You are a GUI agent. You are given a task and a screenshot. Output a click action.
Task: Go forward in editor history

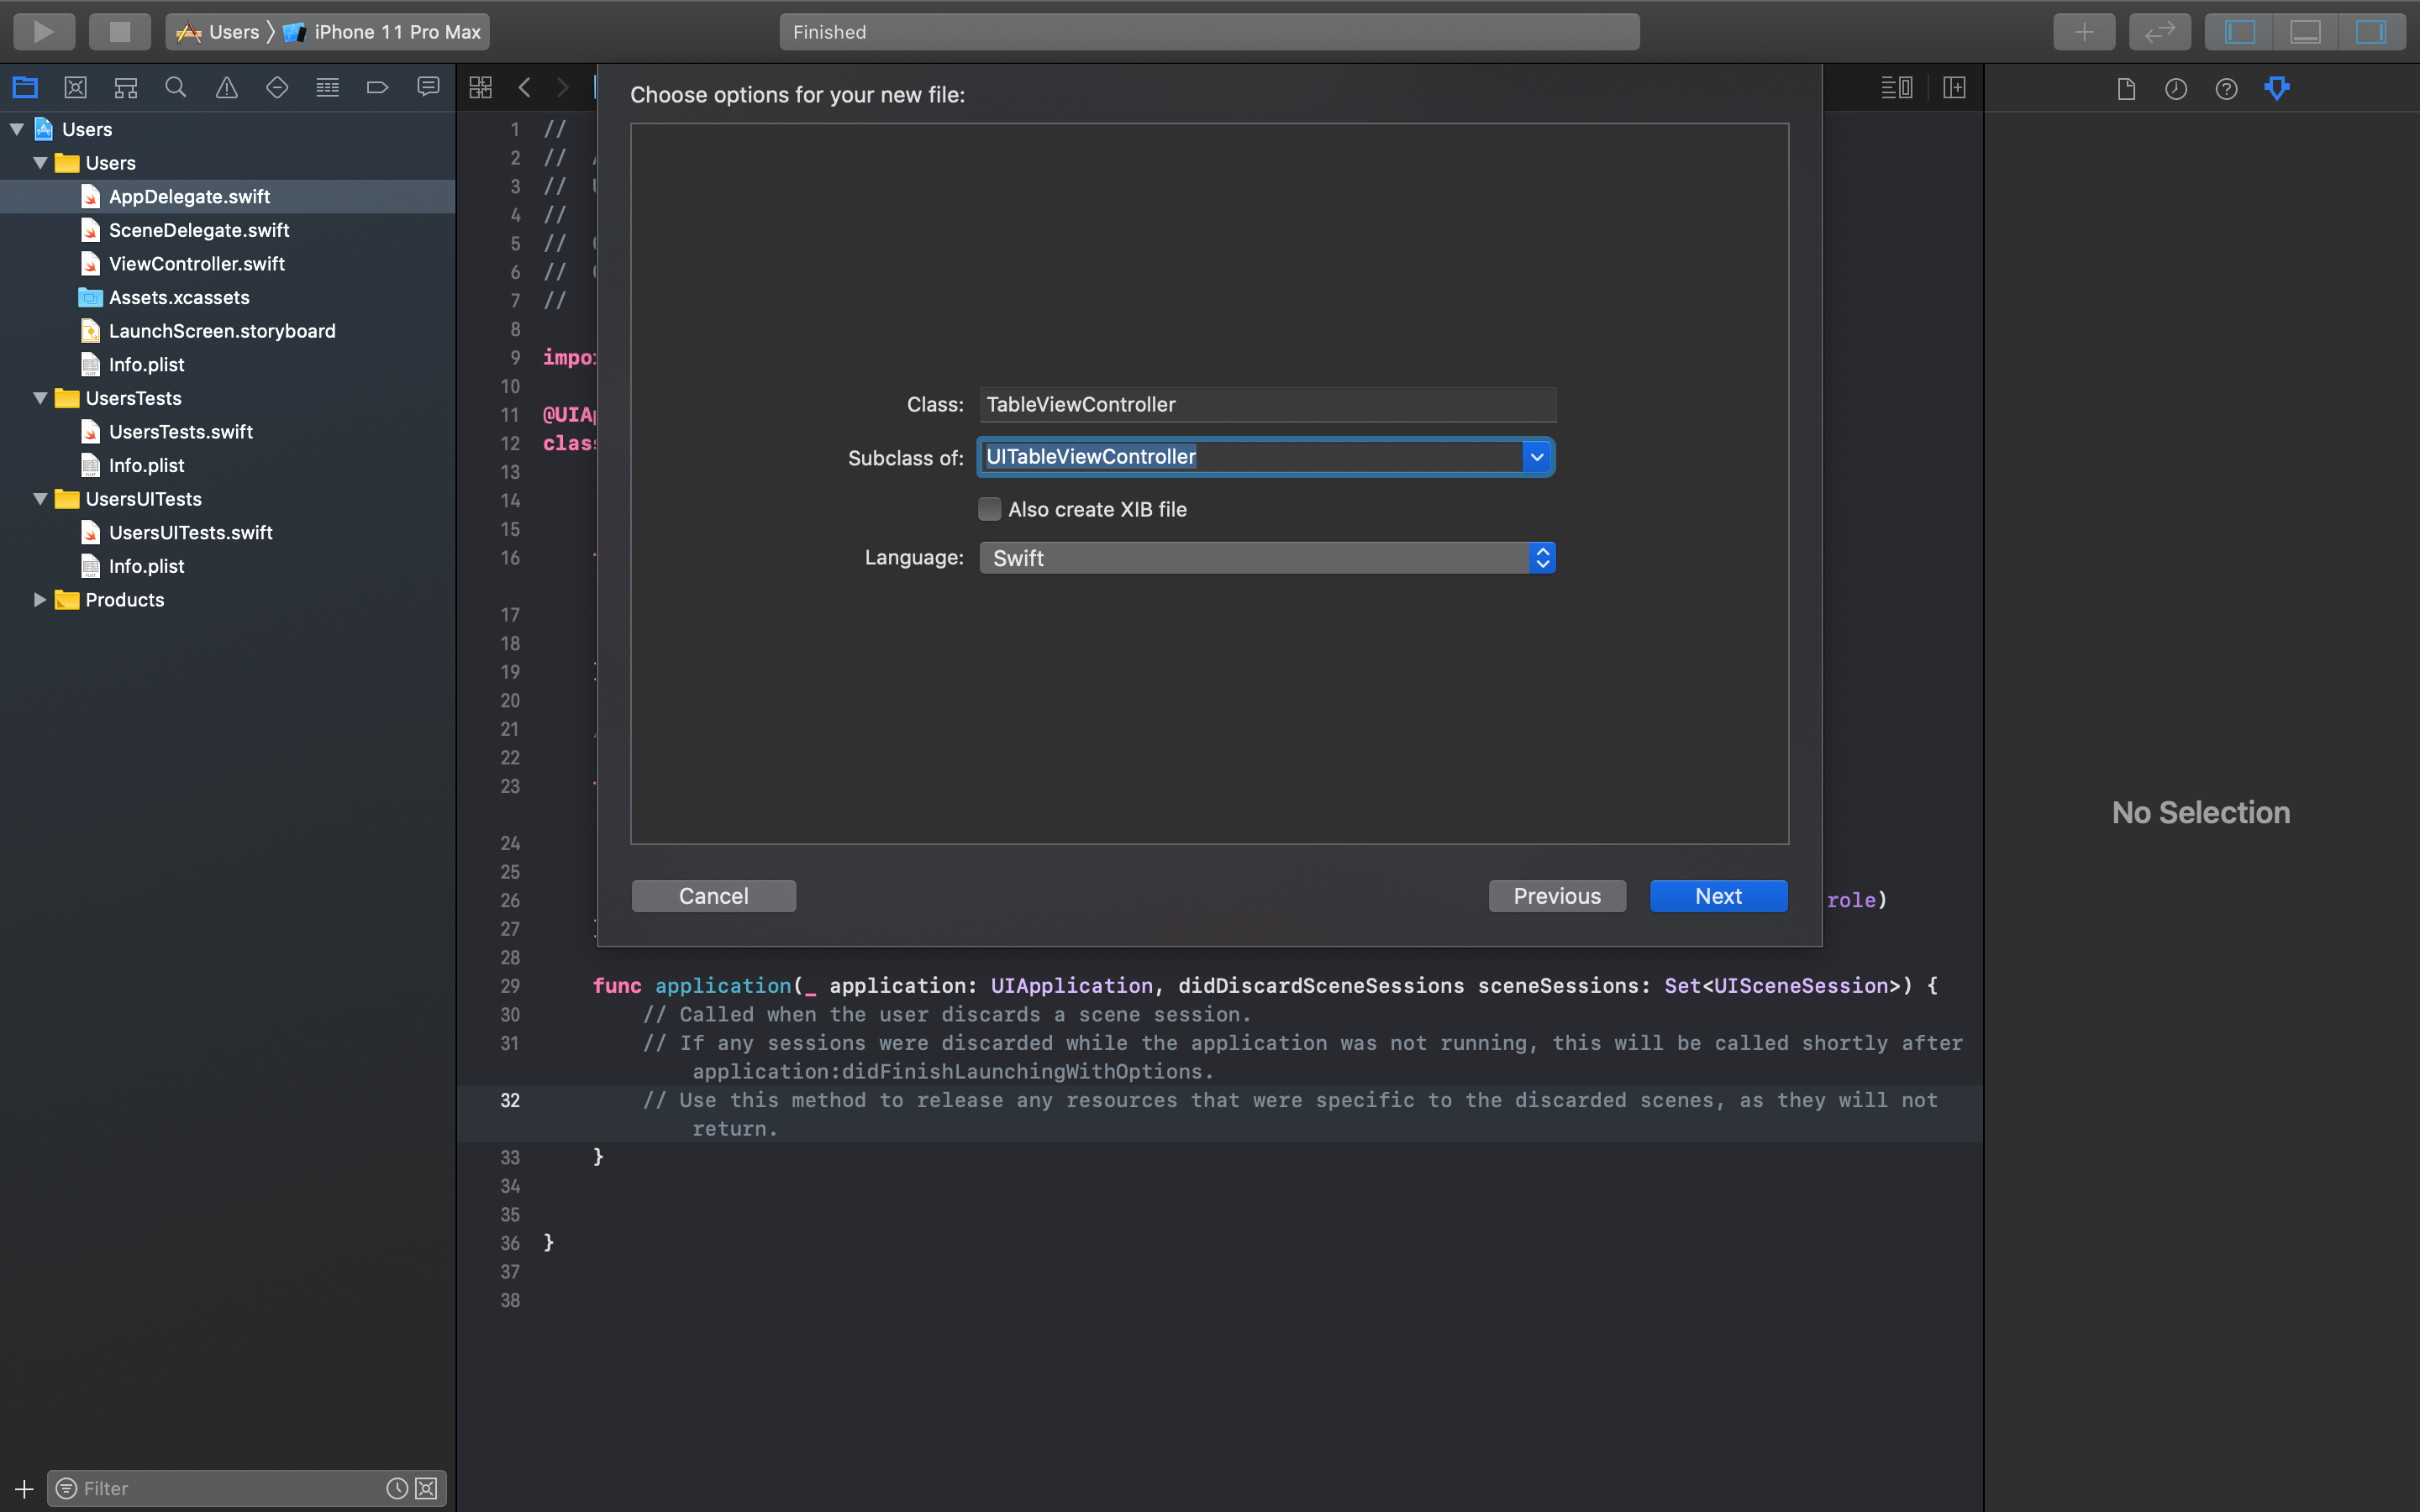point(563,88)
